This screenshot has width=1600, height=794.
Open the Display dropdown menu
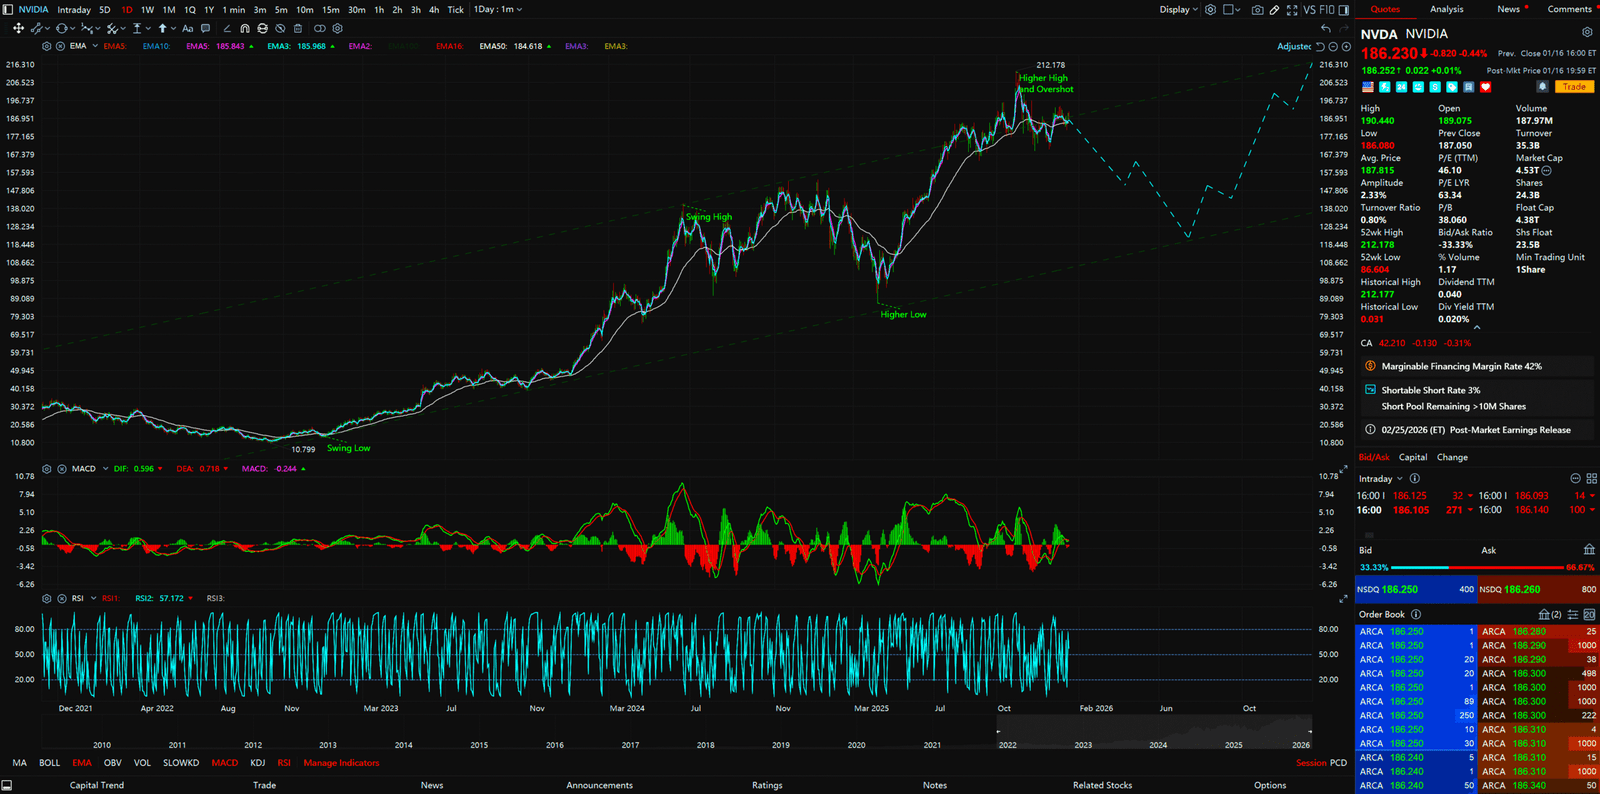[1178, 10]
